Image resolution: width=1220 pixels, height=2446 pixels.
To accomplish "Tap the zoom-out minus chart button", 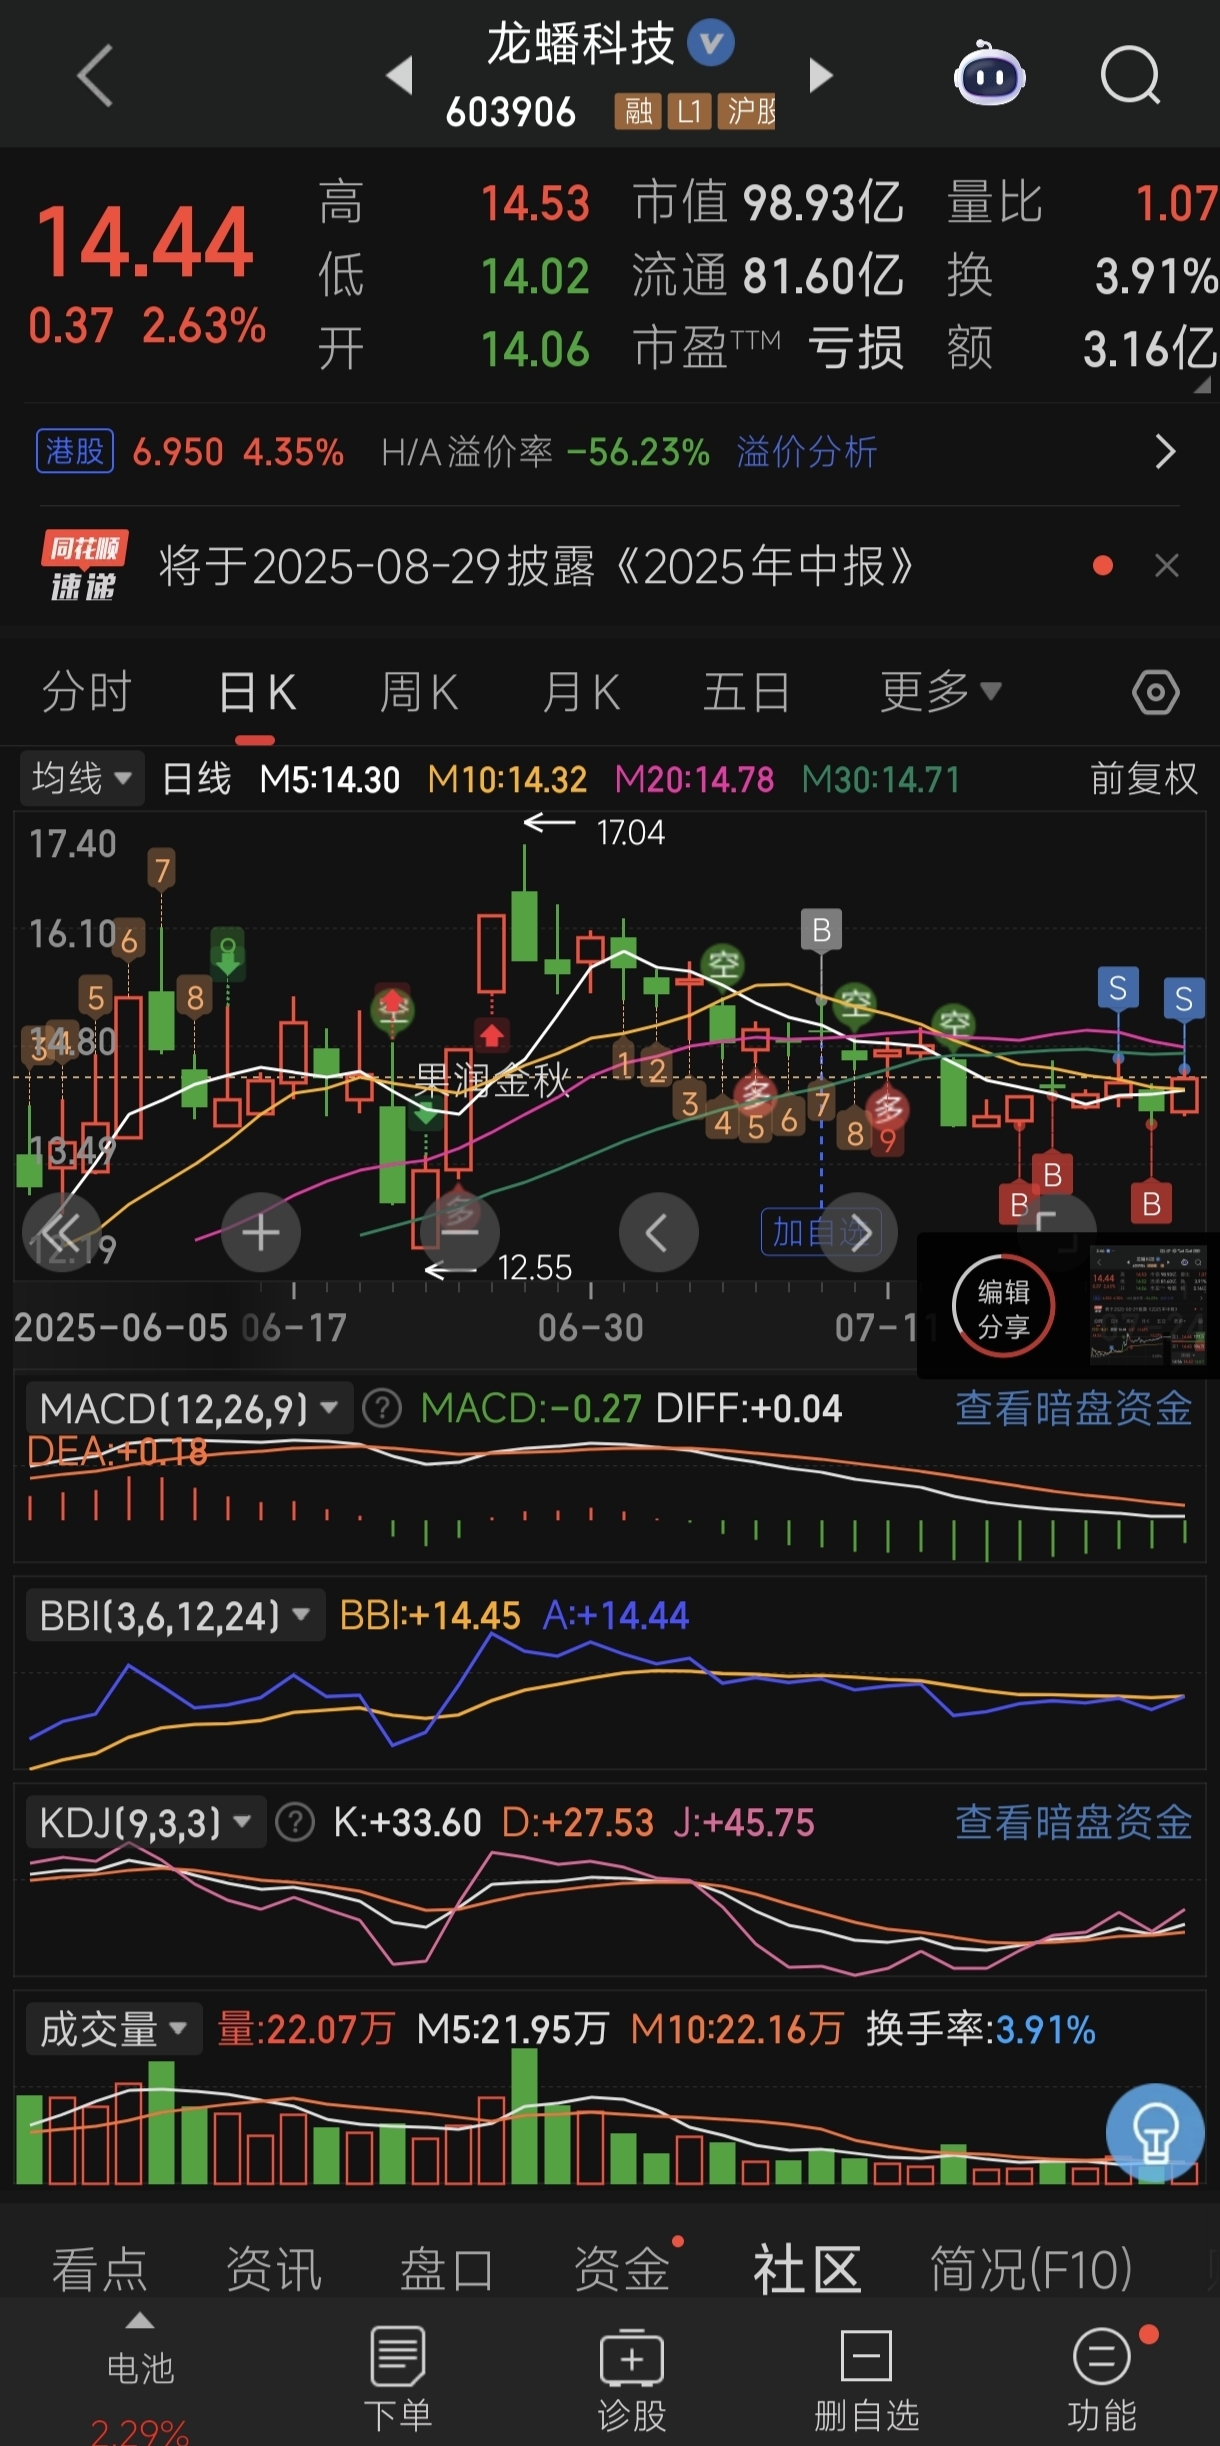I will pyautogui.click(x=459, y=1233).
